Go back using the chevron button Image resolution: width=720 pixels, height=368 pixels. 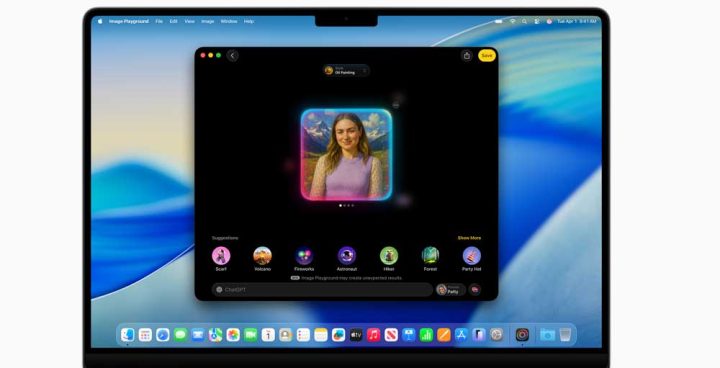tap(232, 56)
